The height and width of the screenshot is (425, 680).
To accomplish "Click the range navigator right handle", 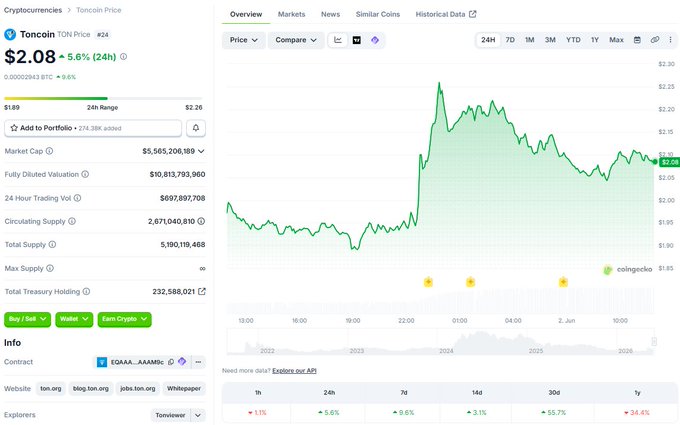I will [x=654, y=342].
